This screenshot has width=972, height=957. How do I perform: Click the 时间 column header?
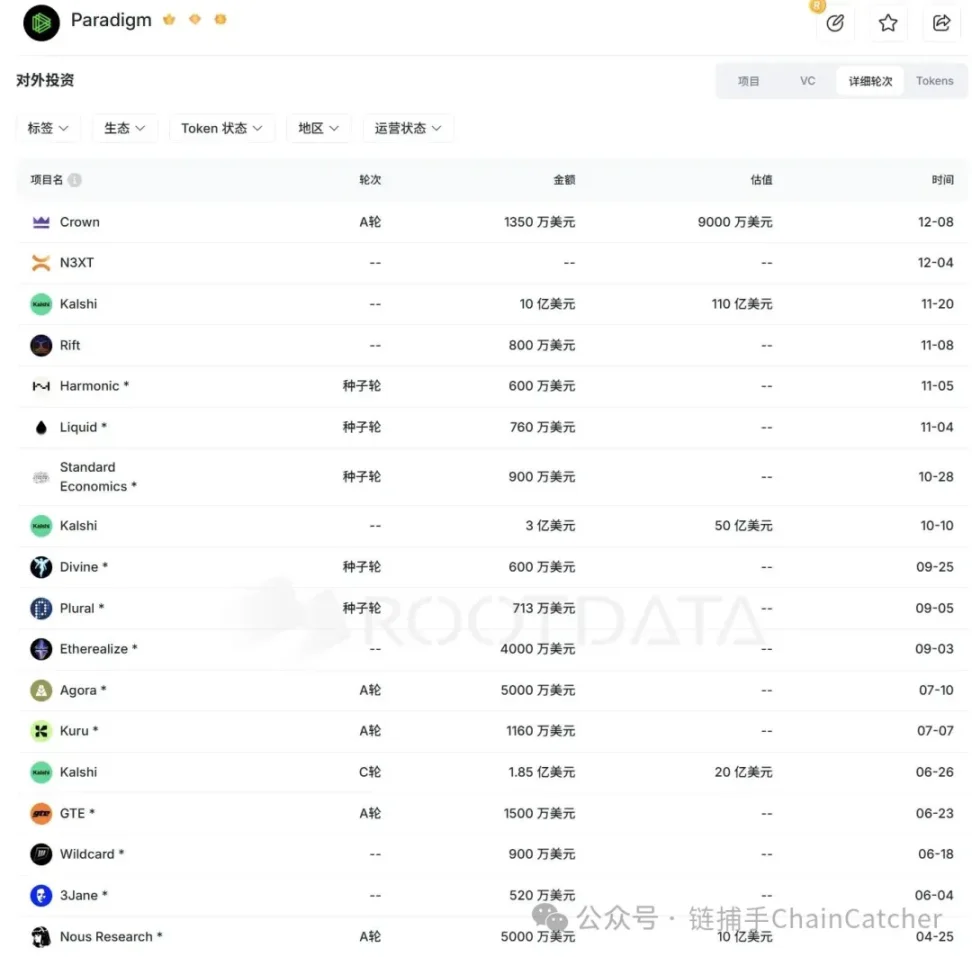click(942, 180)
